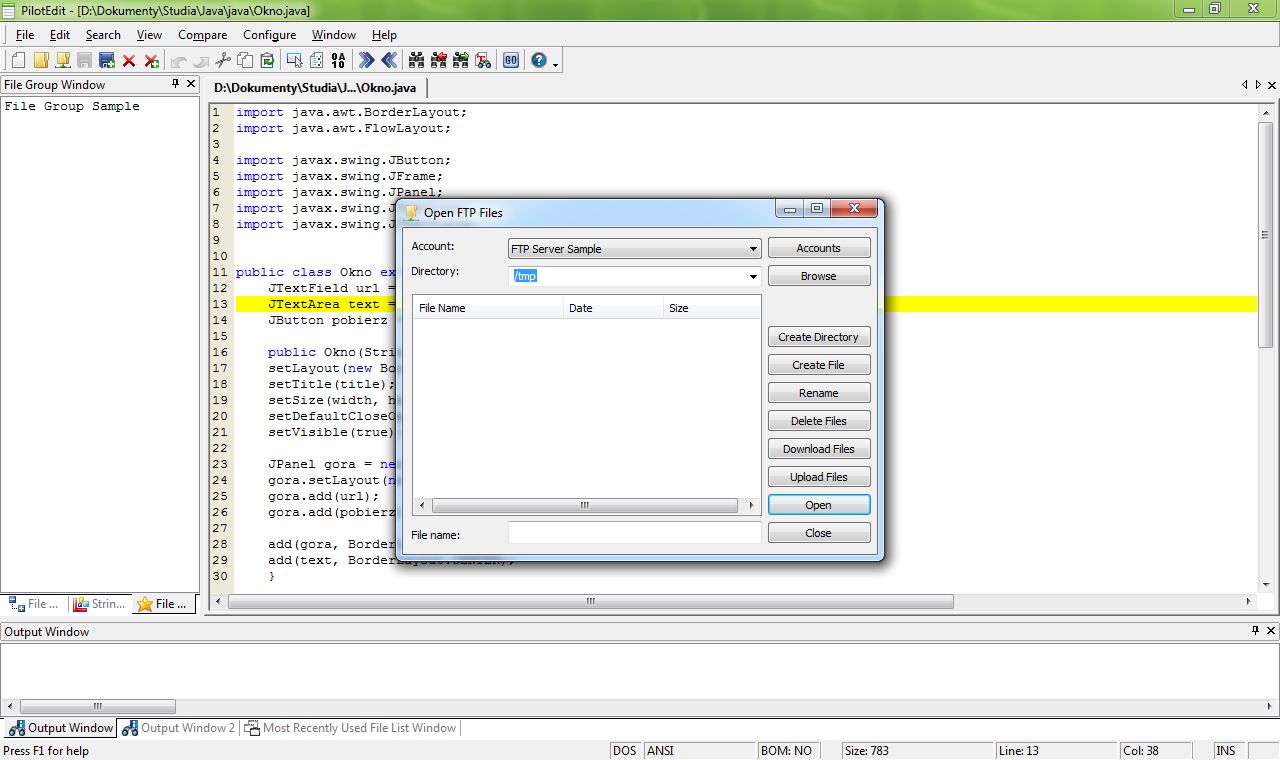The image size is (1280, 760).
Task: Click the Find in files icon
Action: [483, 61]
